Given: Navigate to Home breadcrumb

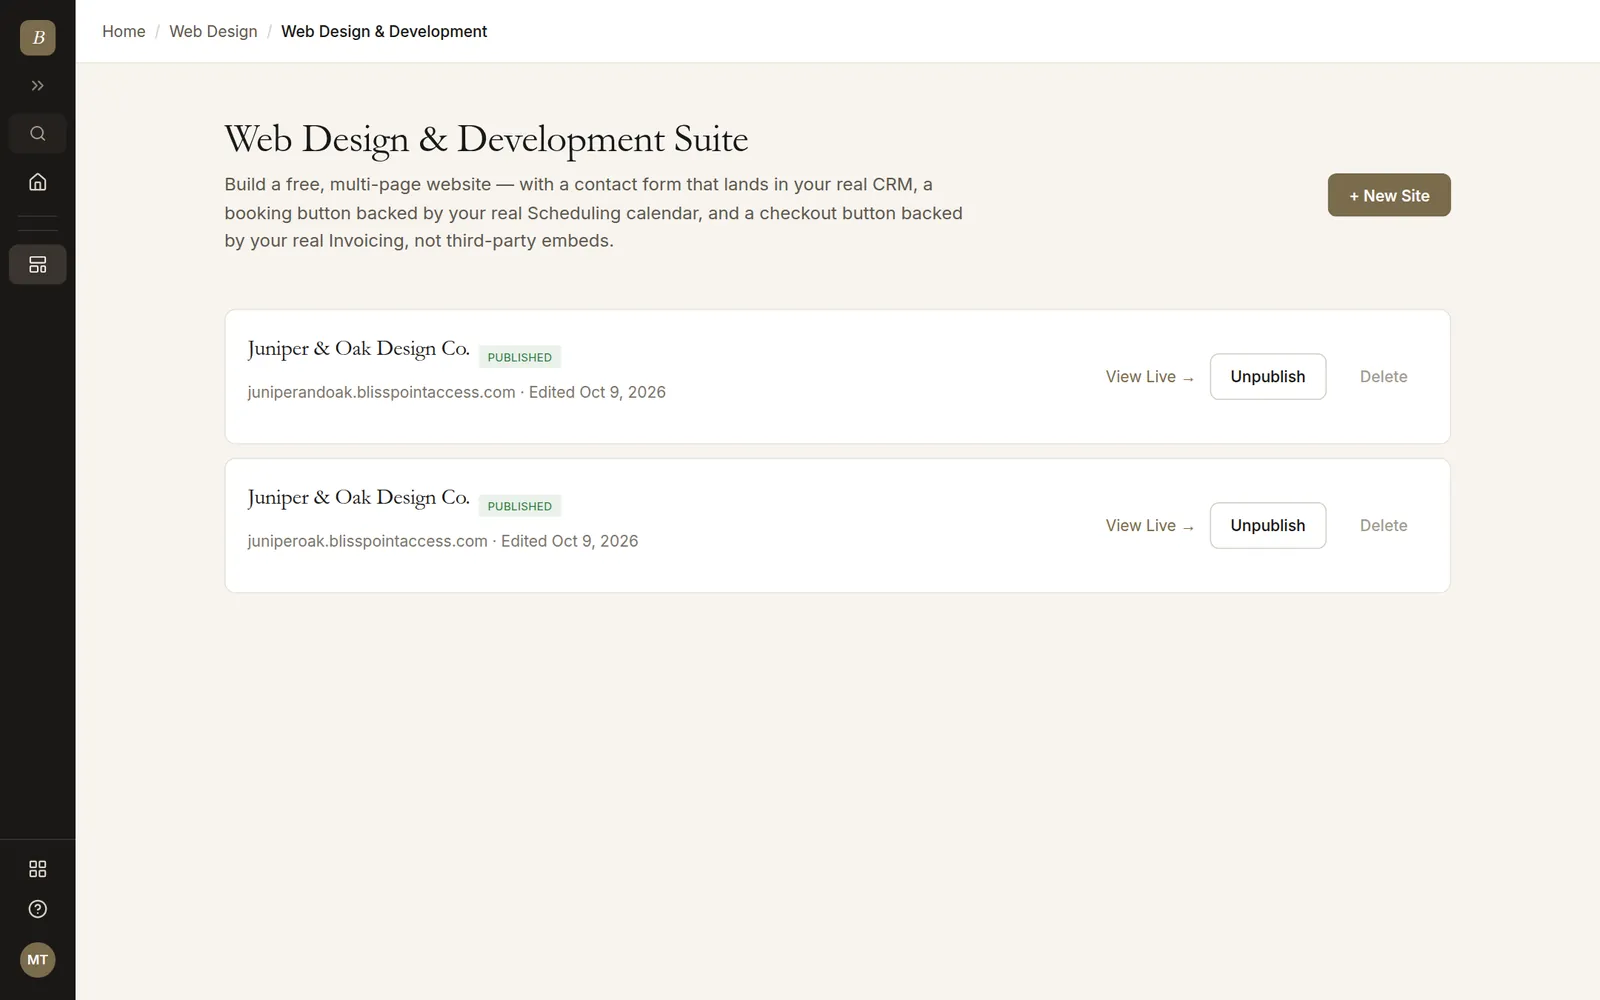Looking at the screenshot, I should [x=124, y=31].
